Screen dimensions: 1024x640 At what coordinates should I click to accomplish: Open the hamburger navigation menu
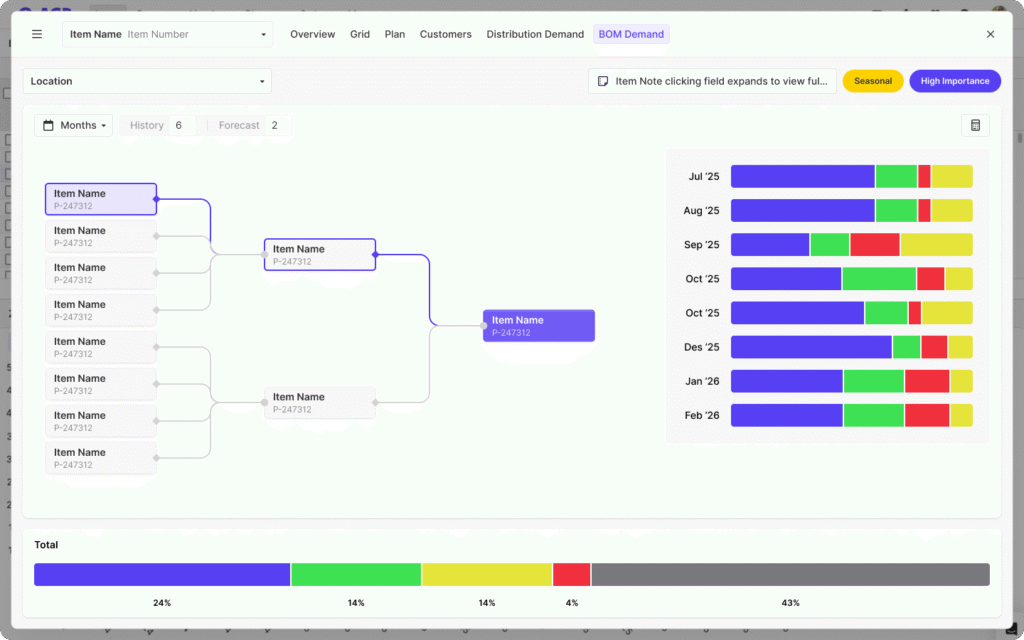point(37,33)
